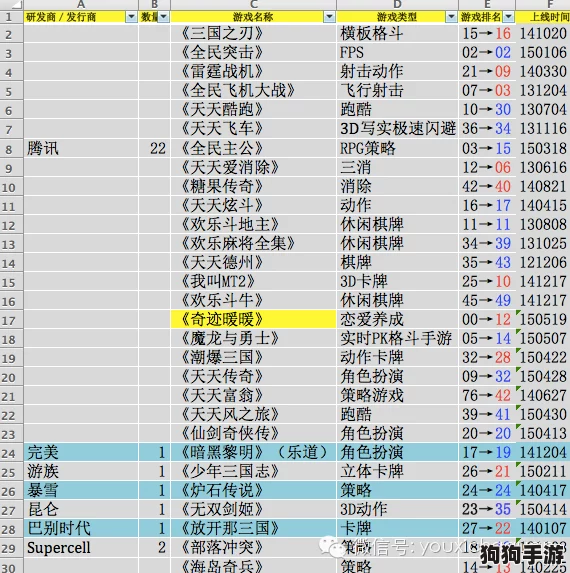Click the 完美 publisher cell
The width and height of the screenshot is (570, 573).
(x=81, y=453)
